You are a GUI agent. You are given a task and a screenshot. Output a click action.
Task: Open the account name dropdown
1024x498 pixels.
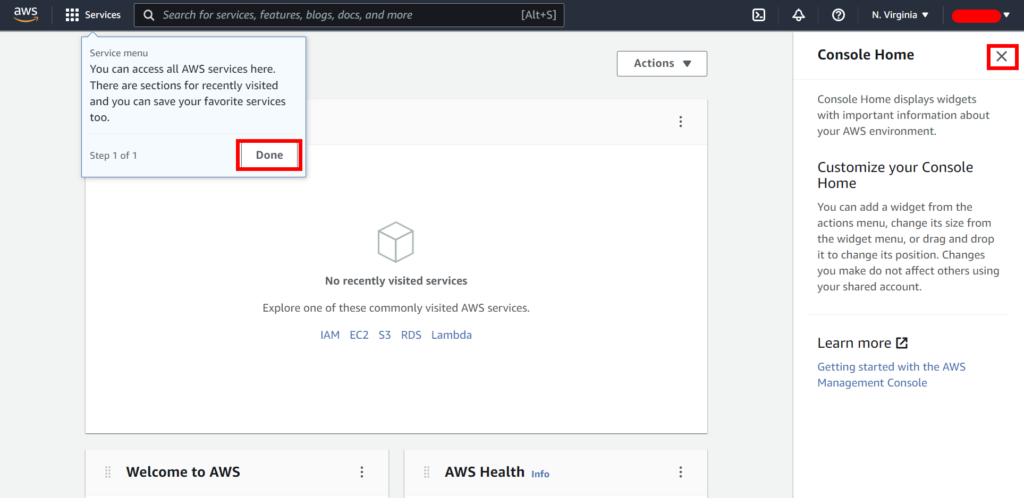[980, 16]
